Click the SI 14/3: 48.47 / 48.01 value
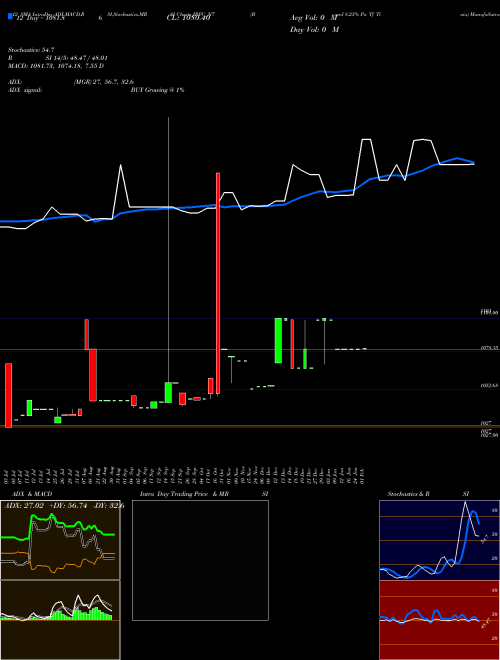 [x=77, y=58]
